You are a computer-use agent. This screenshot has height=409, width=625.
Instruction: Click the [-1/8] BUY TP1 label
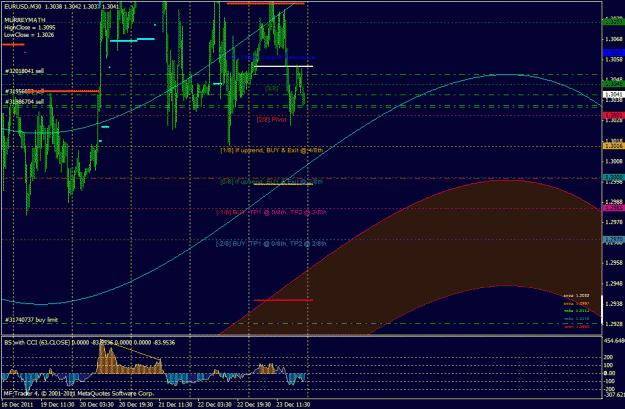271,212
